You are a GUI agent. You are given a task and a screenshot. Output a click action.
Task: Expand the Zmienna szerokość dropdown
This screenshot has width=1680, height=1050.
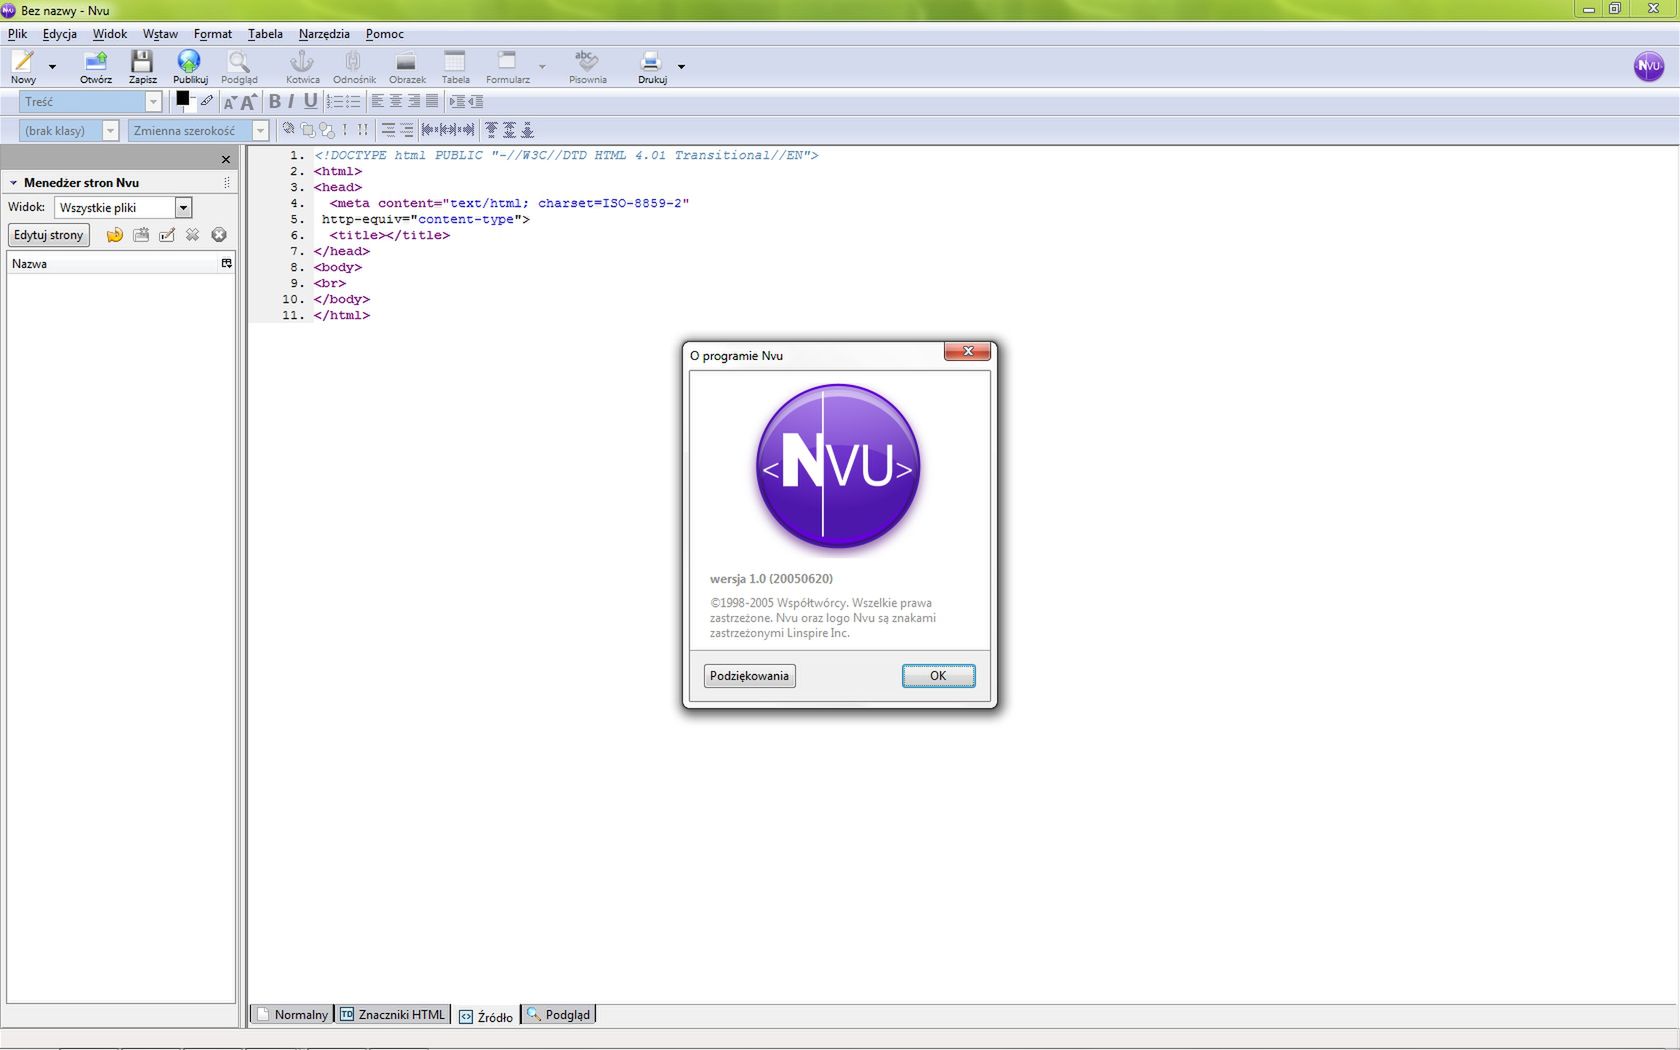[x=260, y=130]
